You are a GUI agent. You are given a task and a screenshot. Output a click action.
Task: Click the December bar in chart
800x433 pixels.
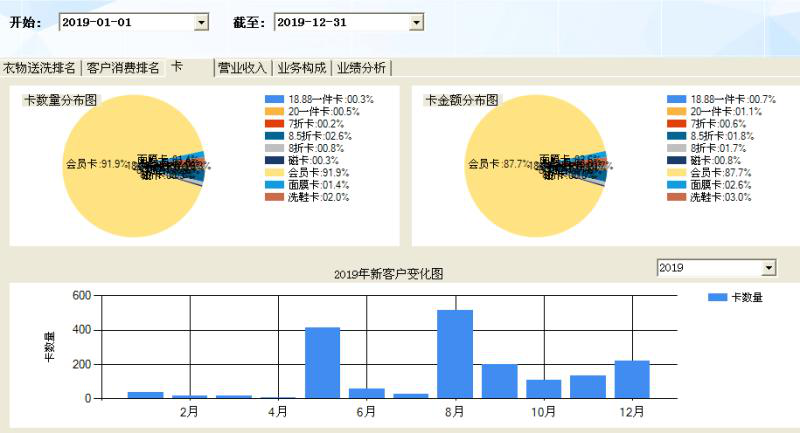click(x=632, y=379)
